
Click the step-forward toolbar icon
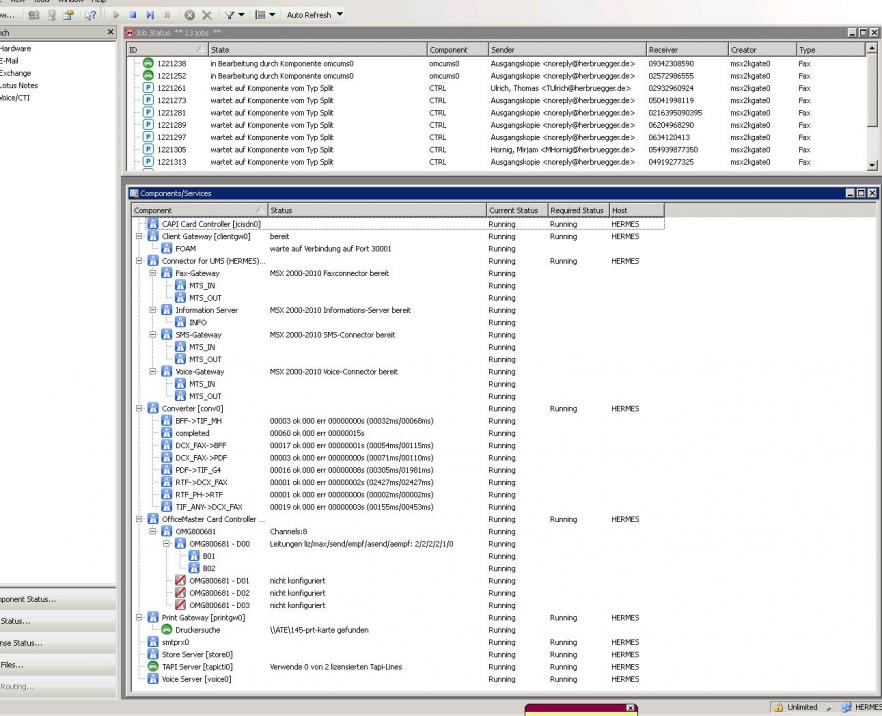(150, 16)
